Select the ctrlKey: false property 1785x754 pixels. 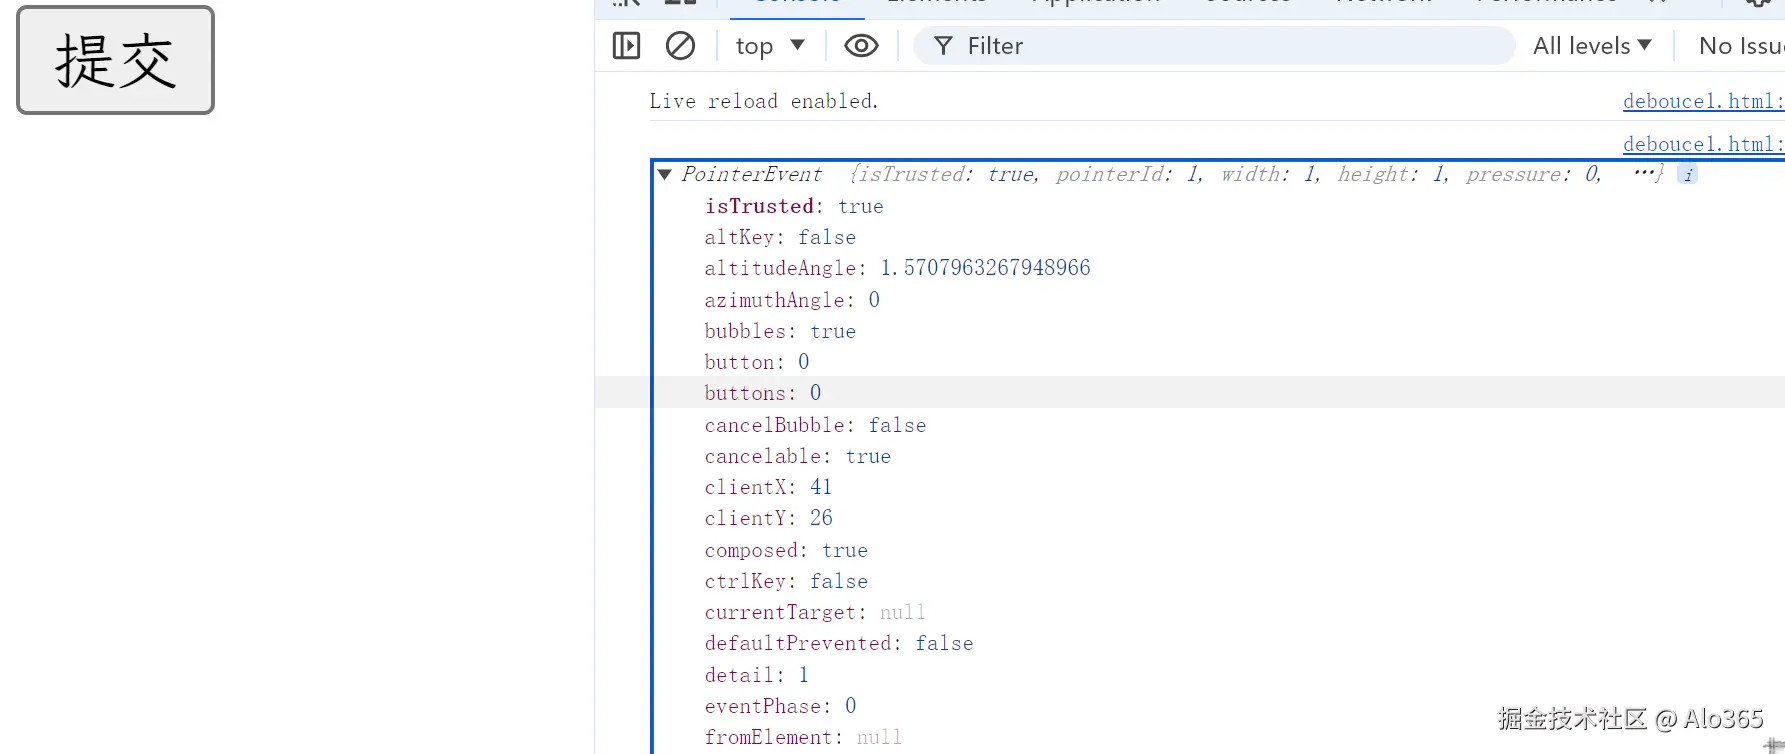pos(786,581)
